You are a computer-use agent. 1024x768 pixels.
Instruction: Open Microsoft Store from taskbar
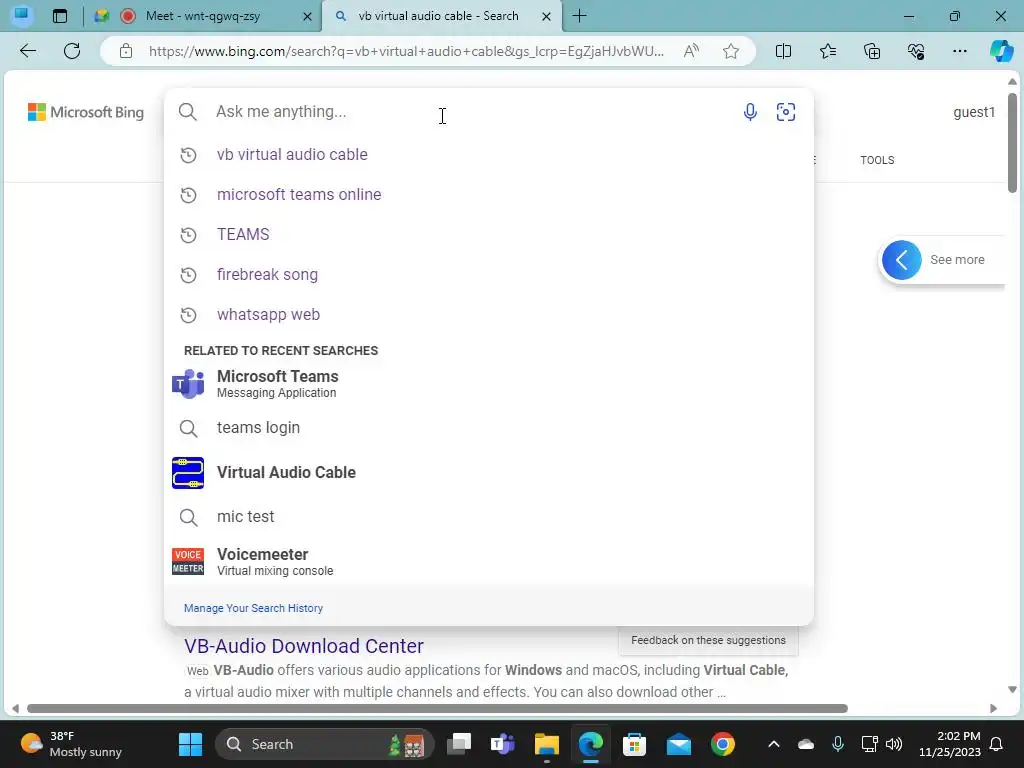click(634, 744)
